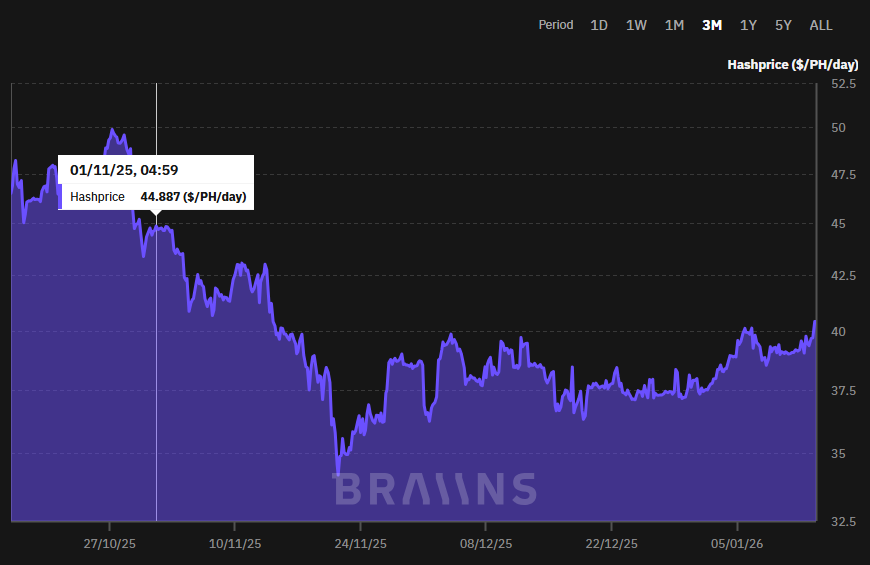Set chart period to 1Y
Viewport: 870px width, 565px height.
[x=748, y=25]
